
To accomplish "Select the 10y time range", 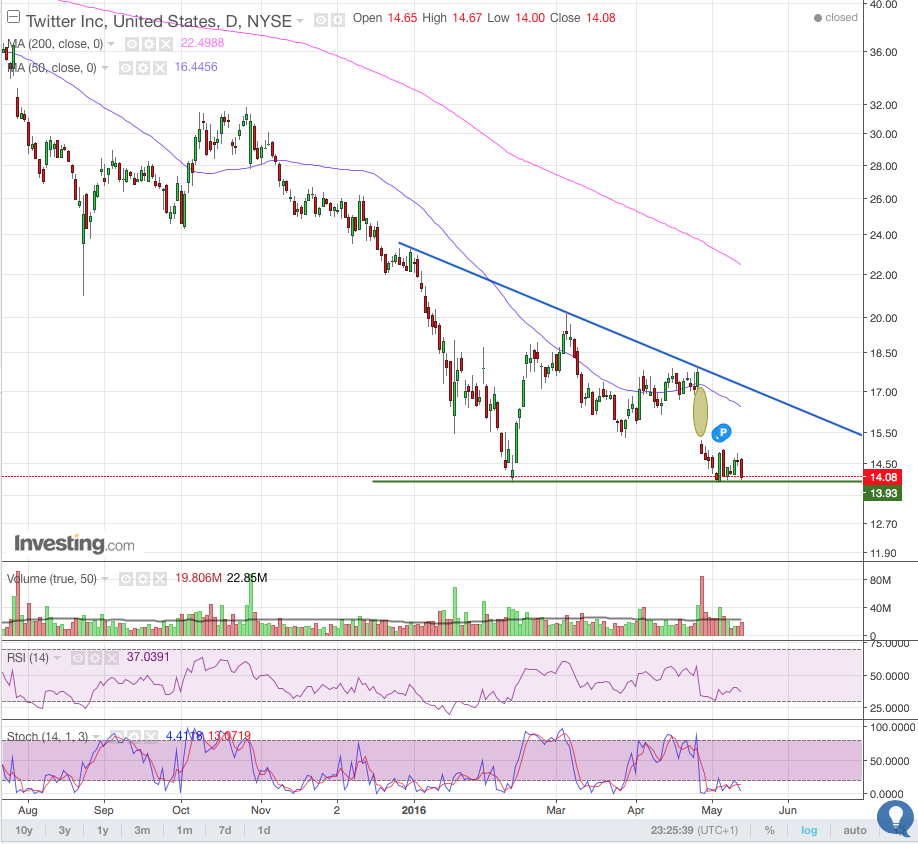I will click(x=23, y=830).
